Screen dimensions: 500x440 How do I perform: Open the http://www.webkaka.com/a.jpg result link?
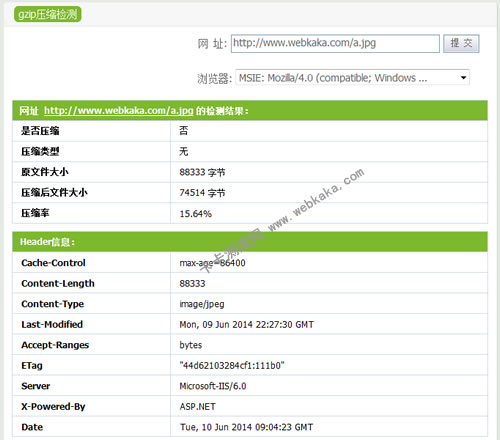[x=118, y=111]
